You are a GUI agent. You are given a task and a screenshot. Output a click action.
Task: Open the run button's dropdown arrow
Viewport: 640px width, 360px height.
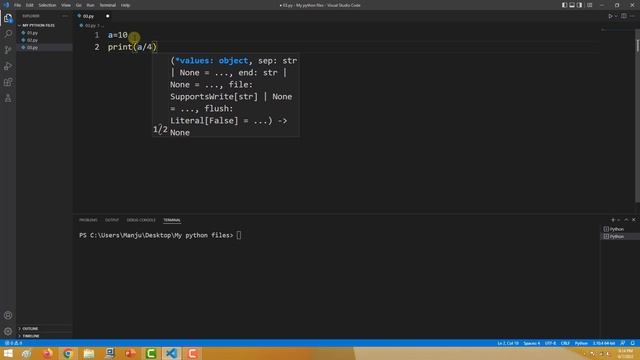pos(616,16)
